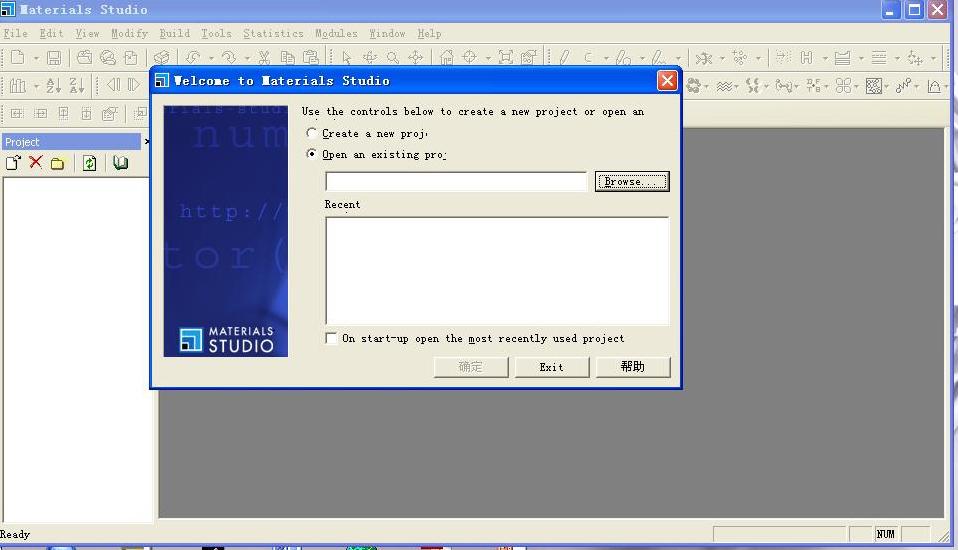The image size is (958, 550).
Task: Click the Exit button in Welcome dialog
Action: pyautogui.click(x=552, y=367)
